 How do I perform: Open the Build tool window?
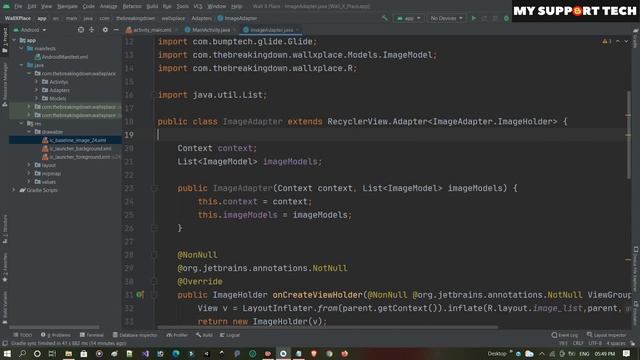(x=204, y=335)
